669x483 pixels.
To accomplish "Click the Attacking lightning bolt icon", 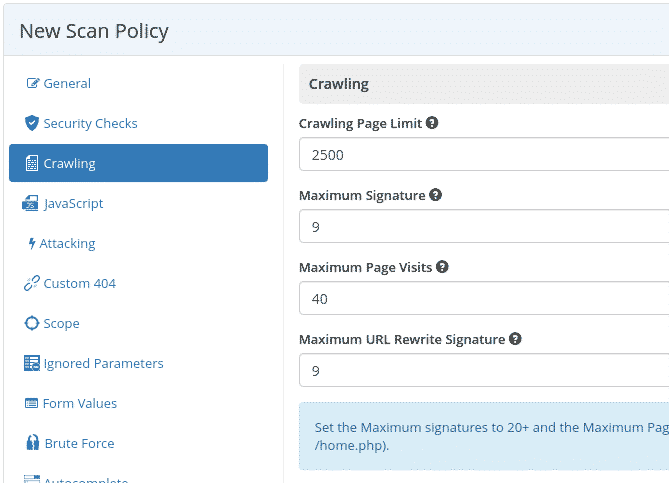I will point(32,244).
